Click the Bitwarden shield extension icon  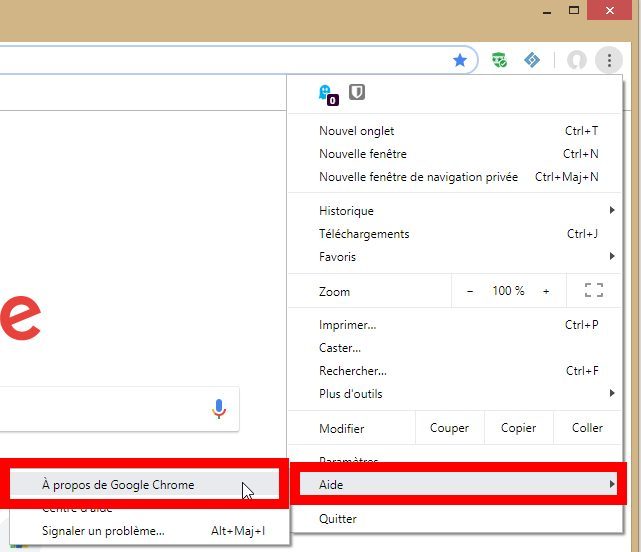(357, 92)
